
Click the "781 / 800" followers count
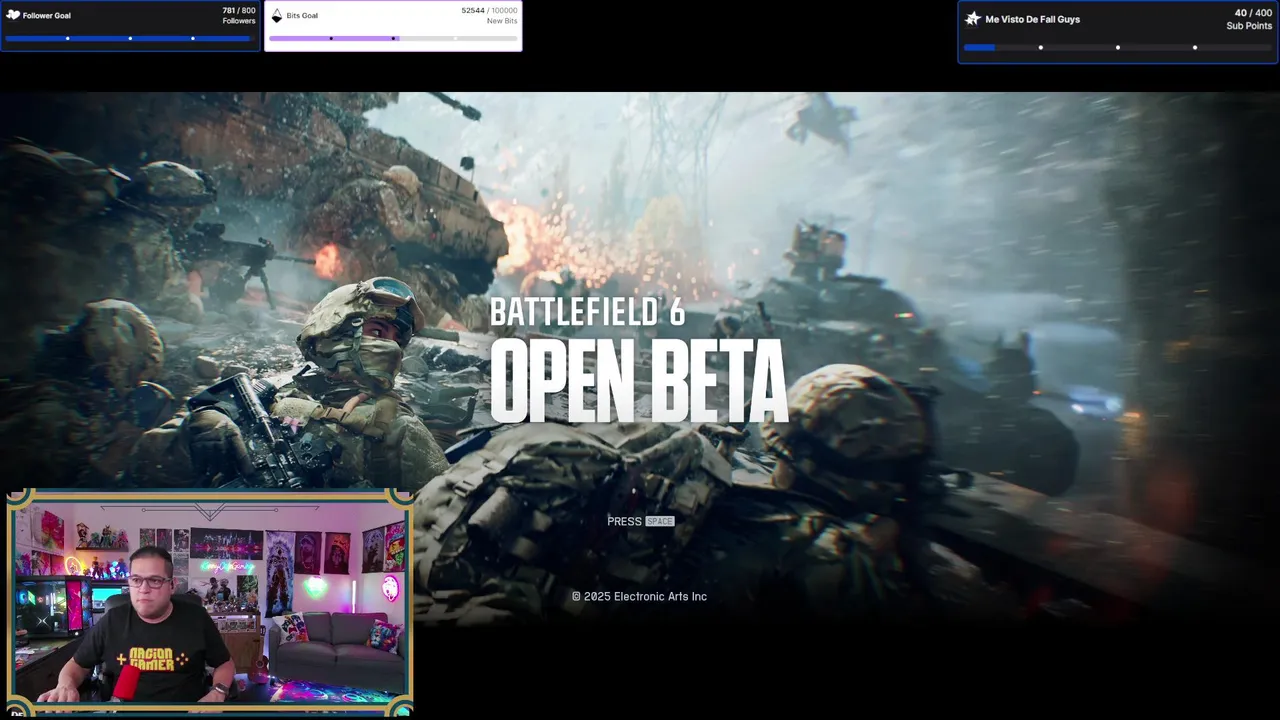239,10
